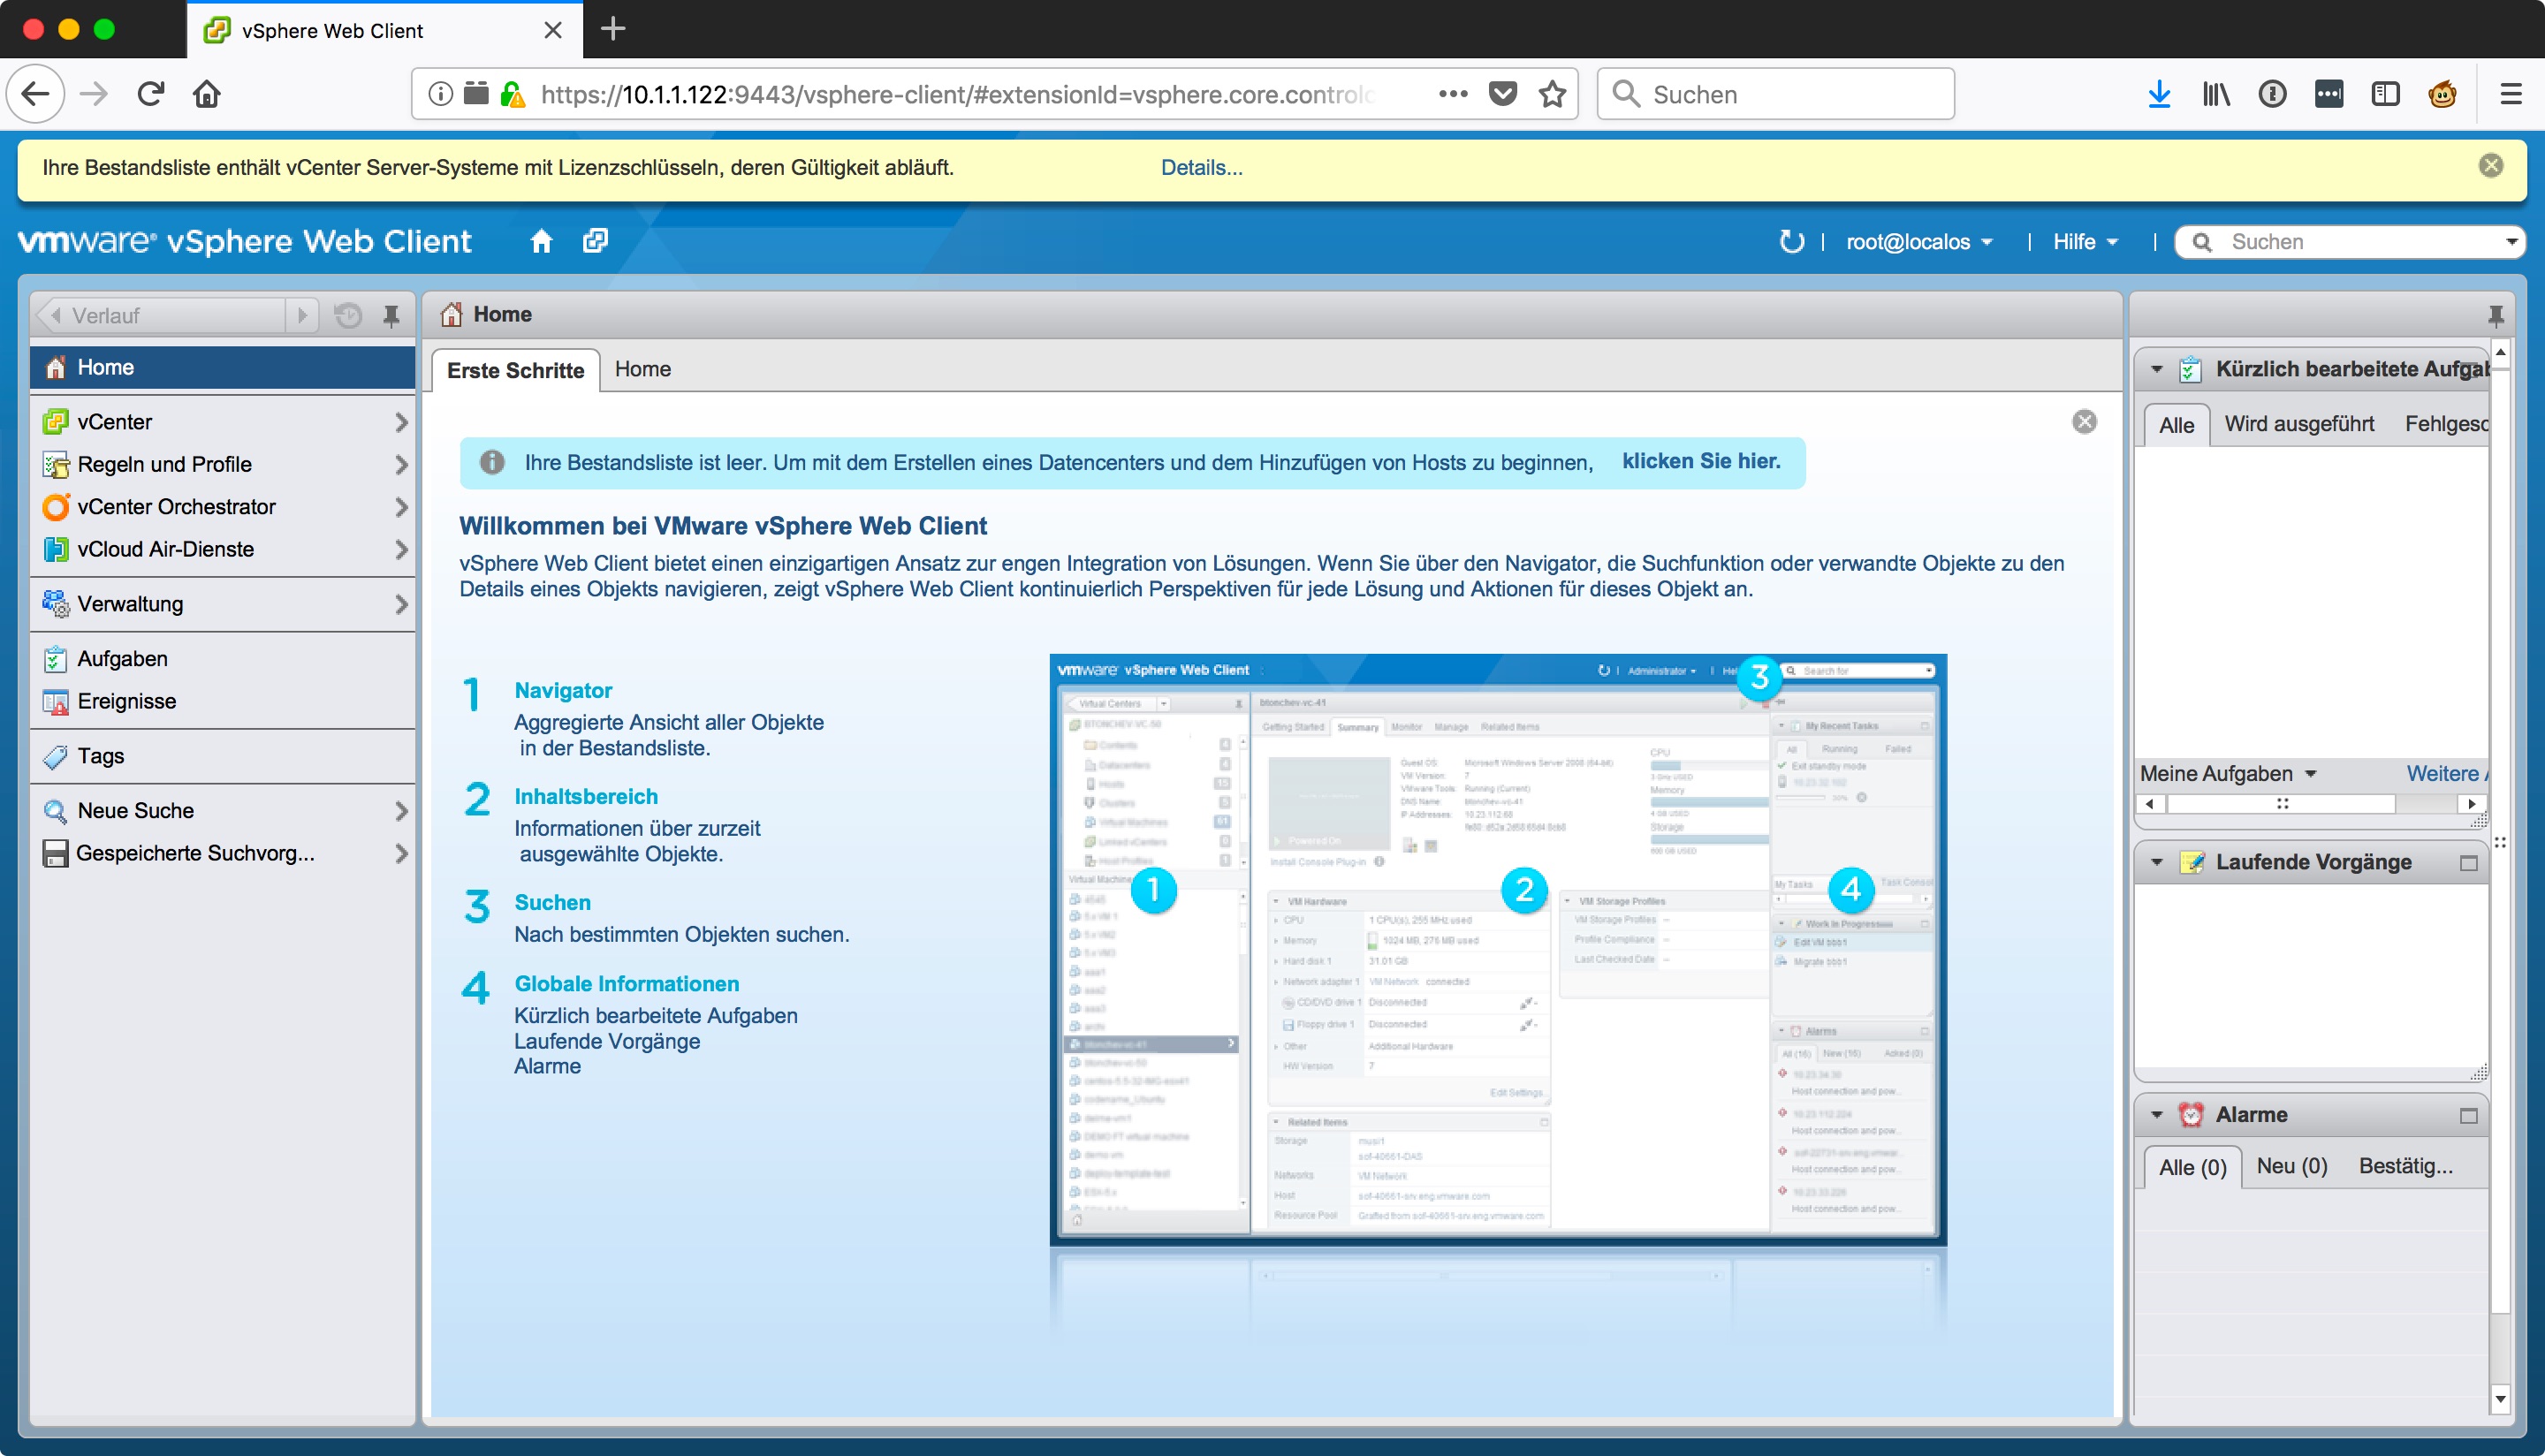This screenshot has height=1456, width=2545.
Task: Open Aufgaben in the navigator
Action: [223, 659]
